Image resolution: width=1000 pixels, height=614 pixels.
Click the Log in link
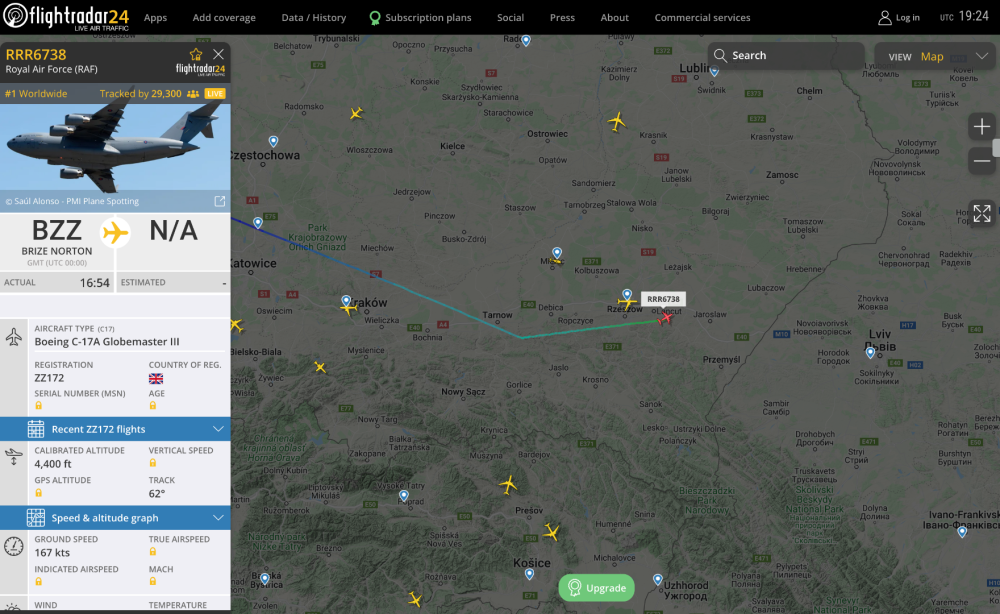(x=898, y=18)
